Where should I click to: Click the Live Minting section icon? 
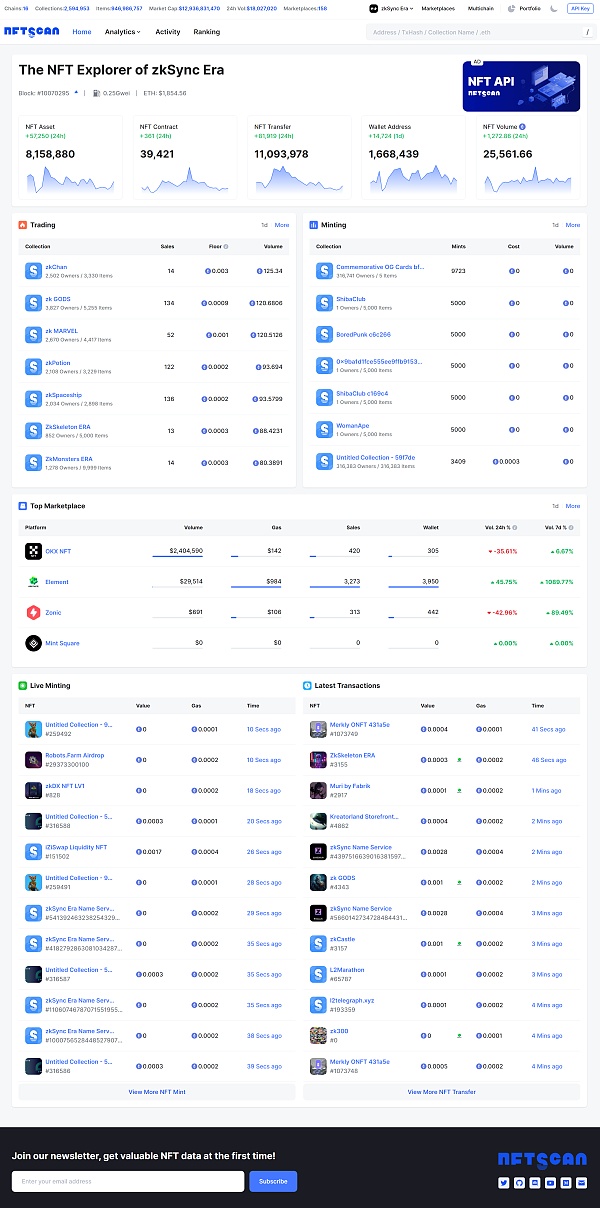click(x=23, y=686)
